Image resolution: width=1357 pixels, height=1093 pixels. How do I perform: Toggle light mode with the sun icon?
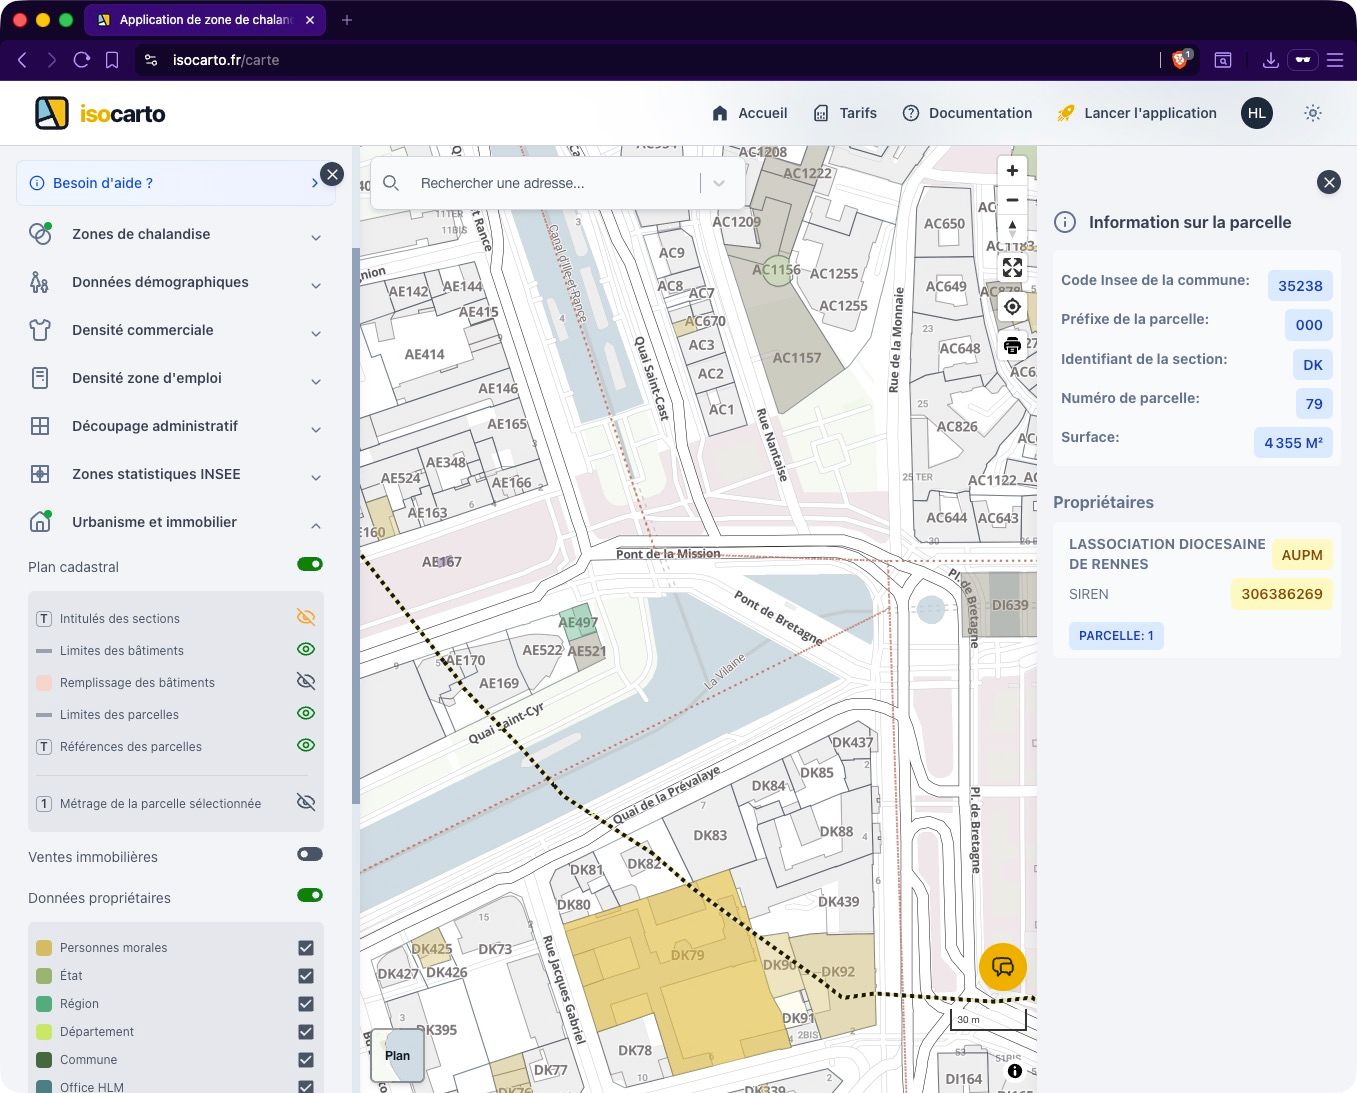coord(1313,113)
